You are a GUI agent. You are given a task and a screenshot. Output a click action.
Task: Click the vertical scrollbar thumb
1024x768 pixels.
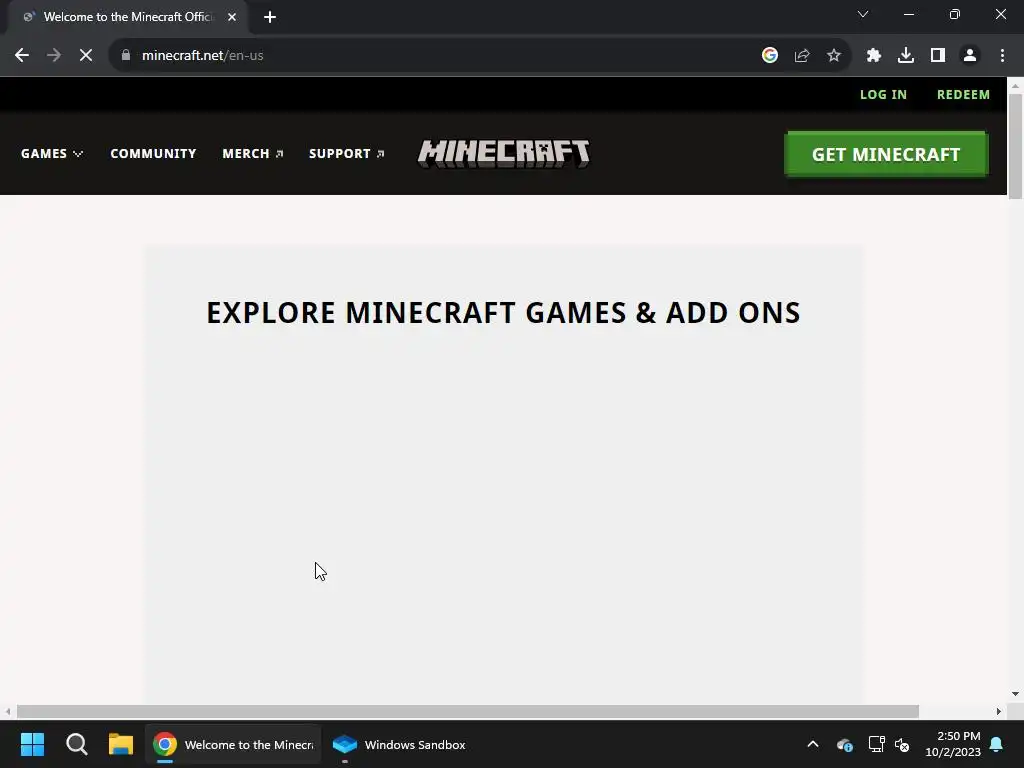(1015, 146)
